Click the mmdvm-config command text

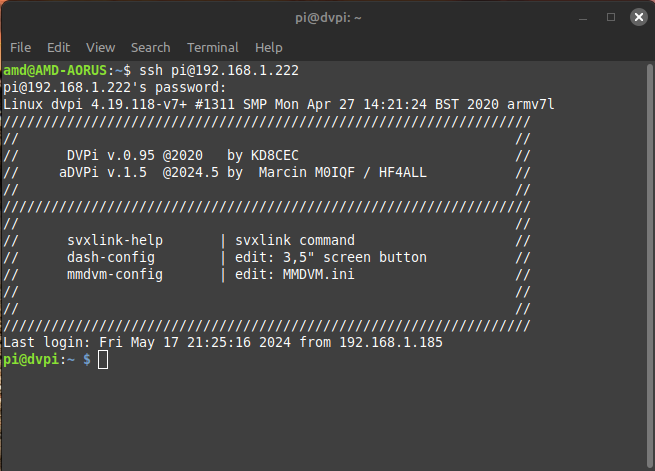coord(115,274)
